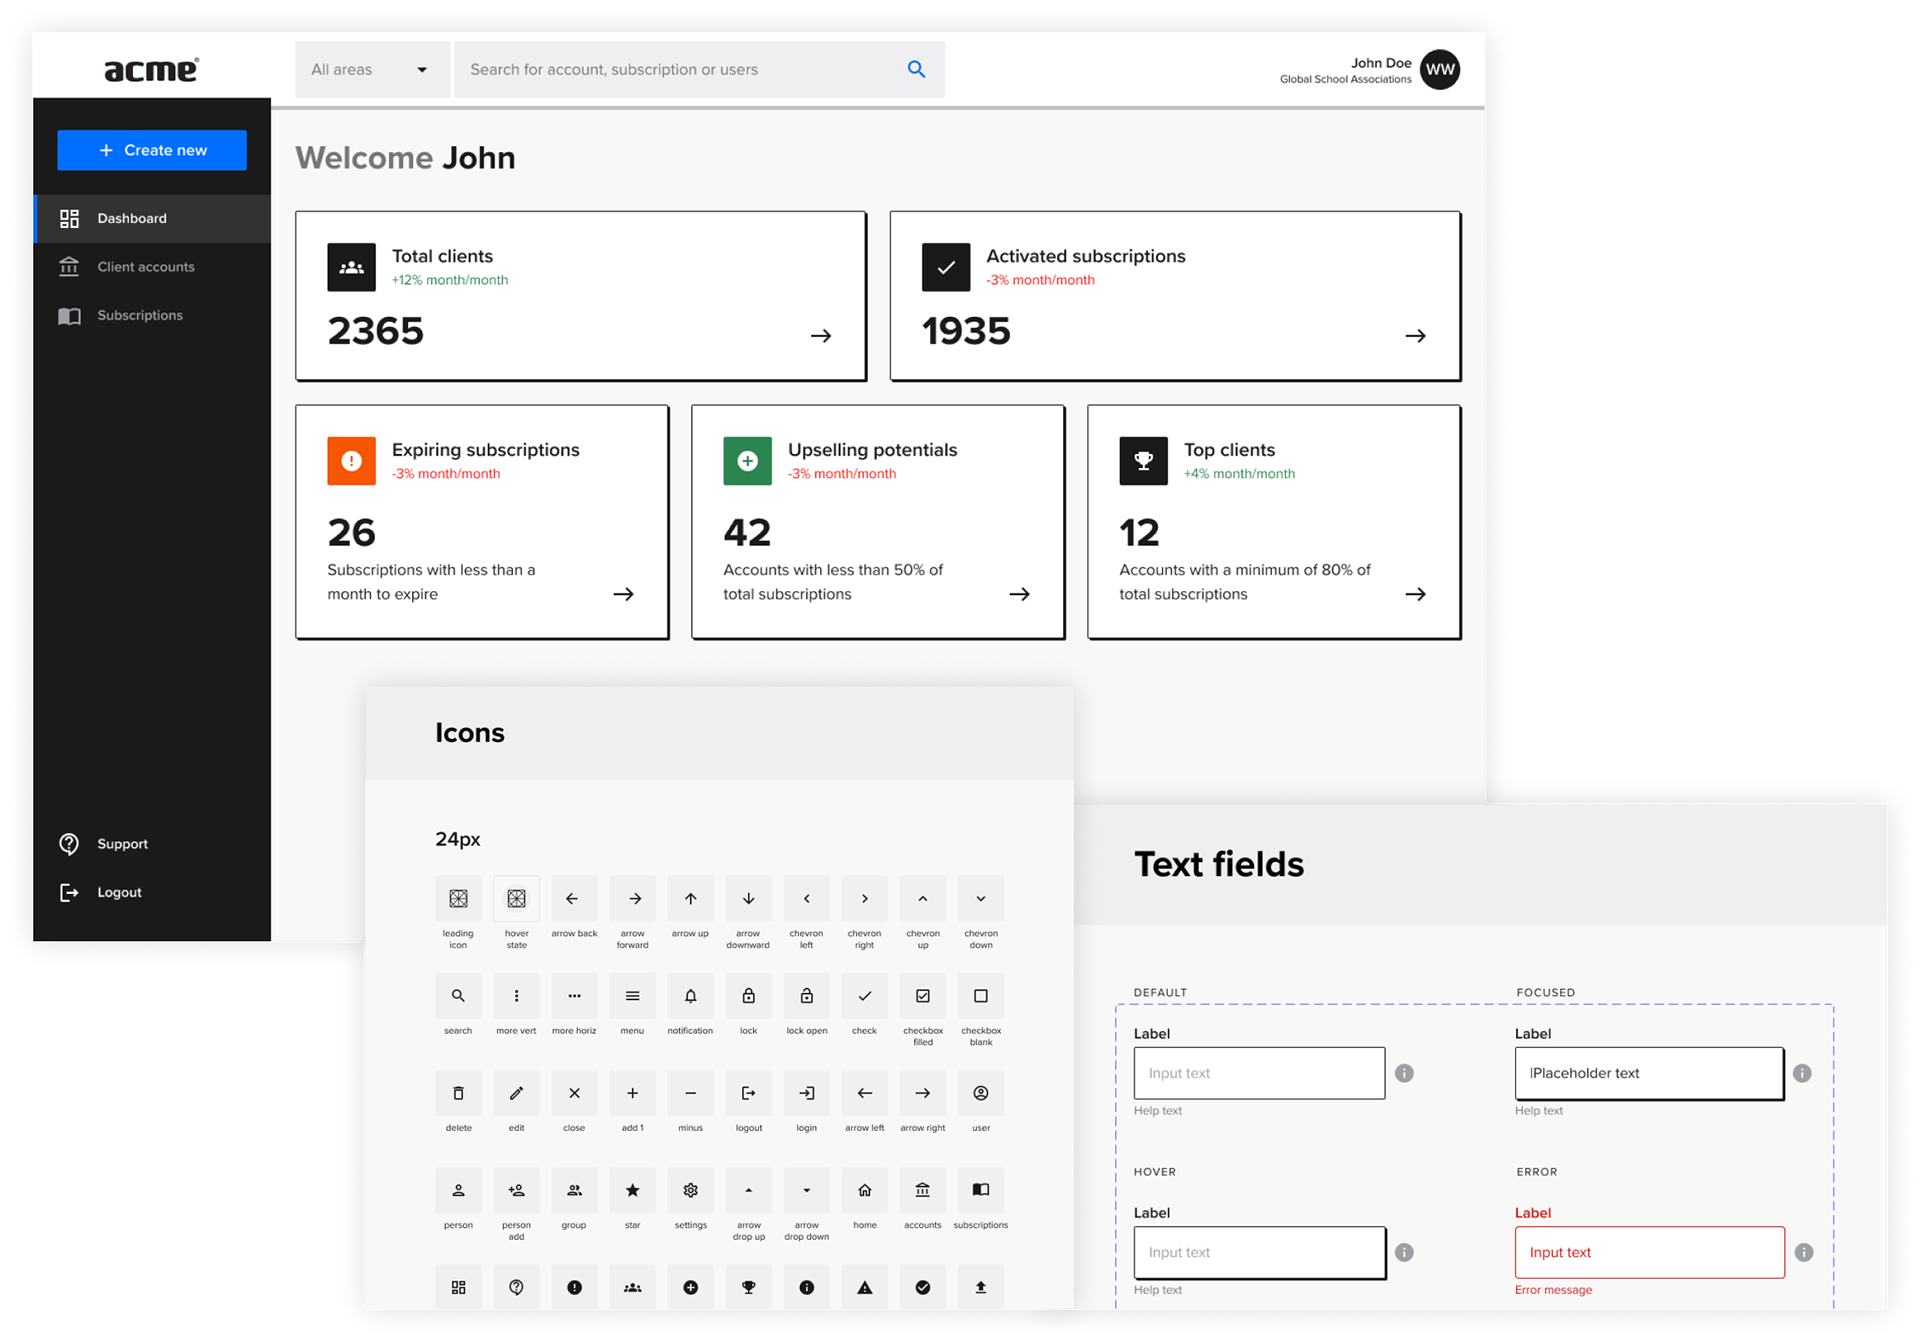Viewport: 1920px width, 1342px height.
Task: Select the delete trash icon tile
Action: pos(458,1093)
